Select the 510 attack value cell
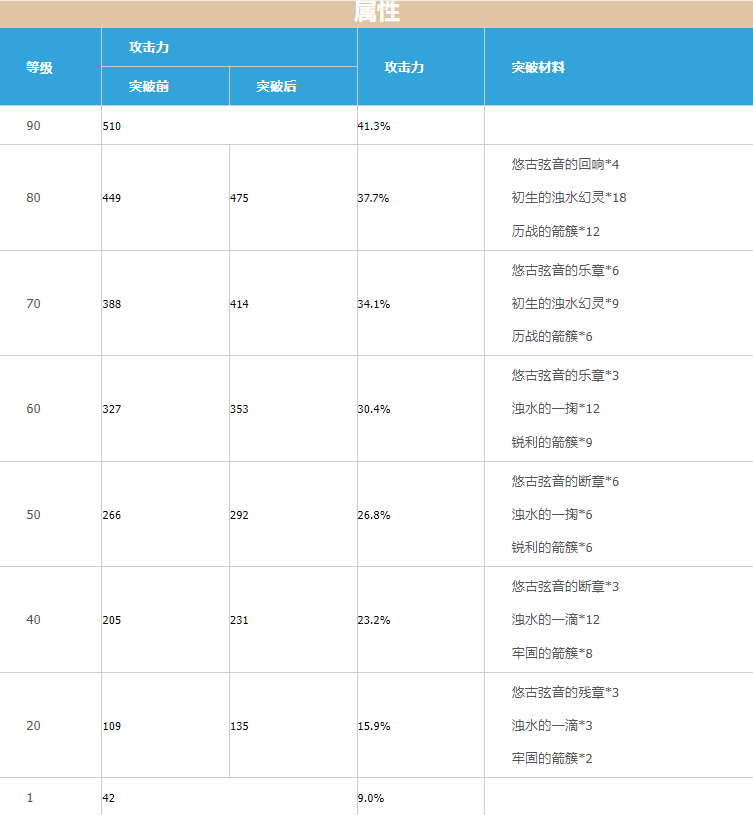The width and height of the screenshot is (753, 815). click(x=112, y=126)
